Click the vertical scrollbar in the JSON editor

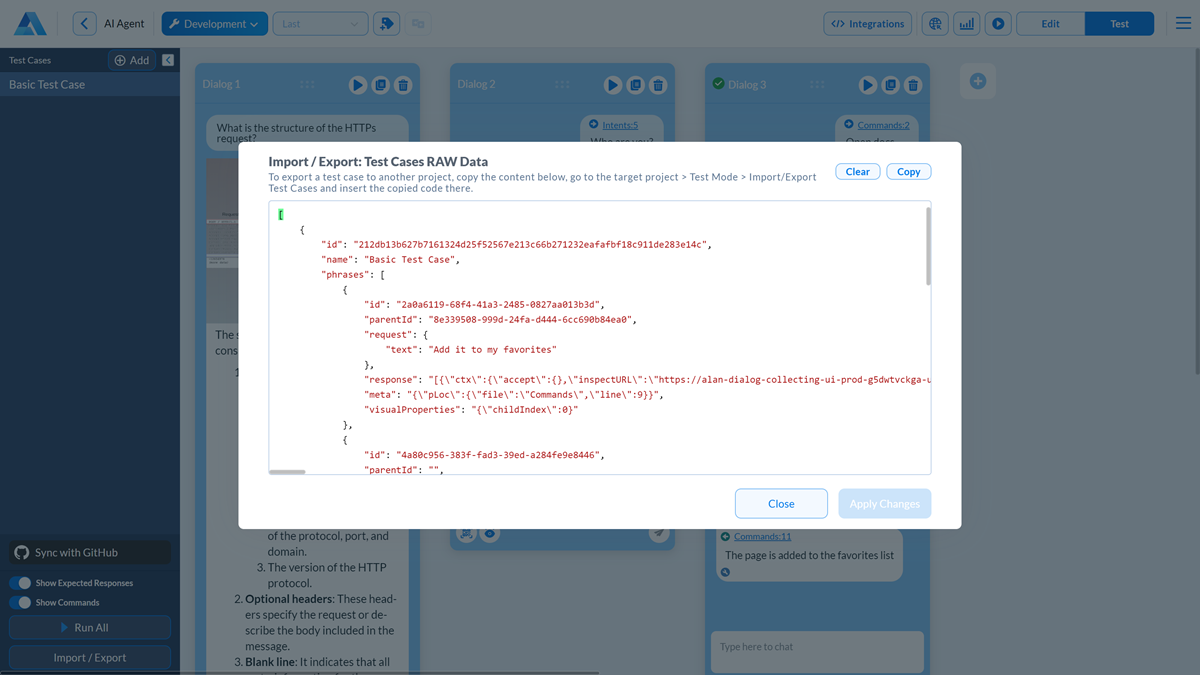928,245
